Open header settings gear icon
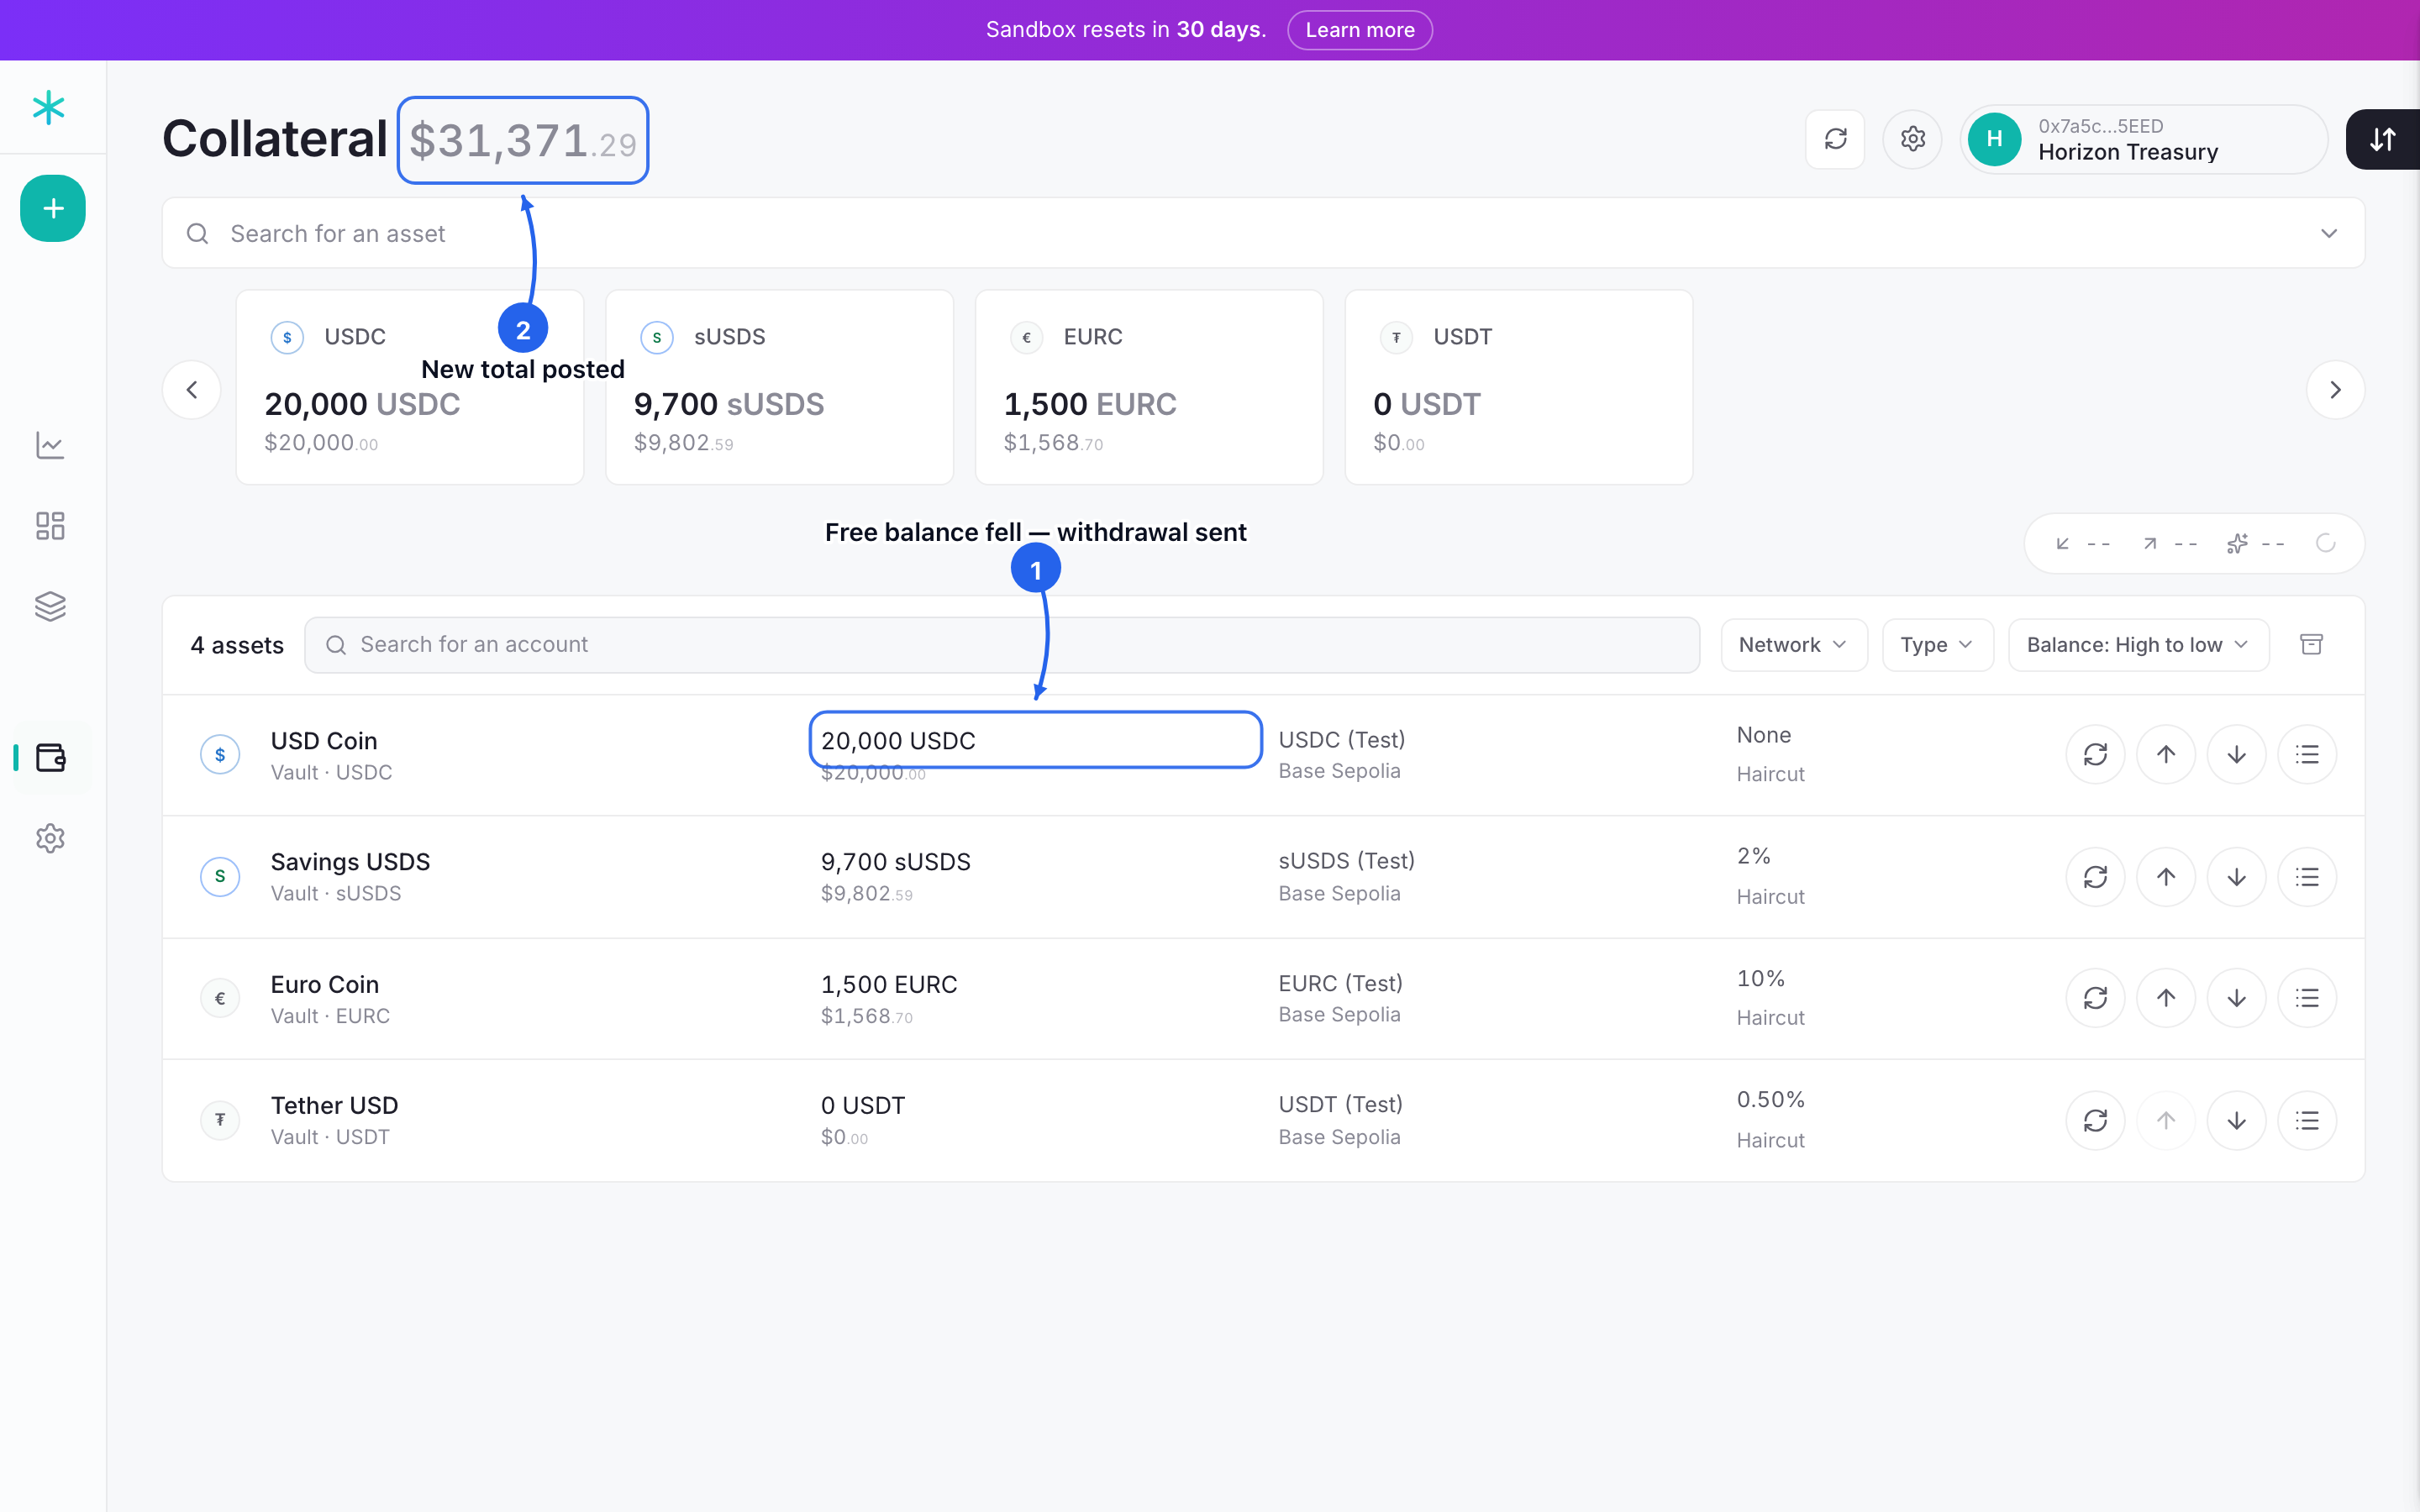 (x=1912, y=139)
